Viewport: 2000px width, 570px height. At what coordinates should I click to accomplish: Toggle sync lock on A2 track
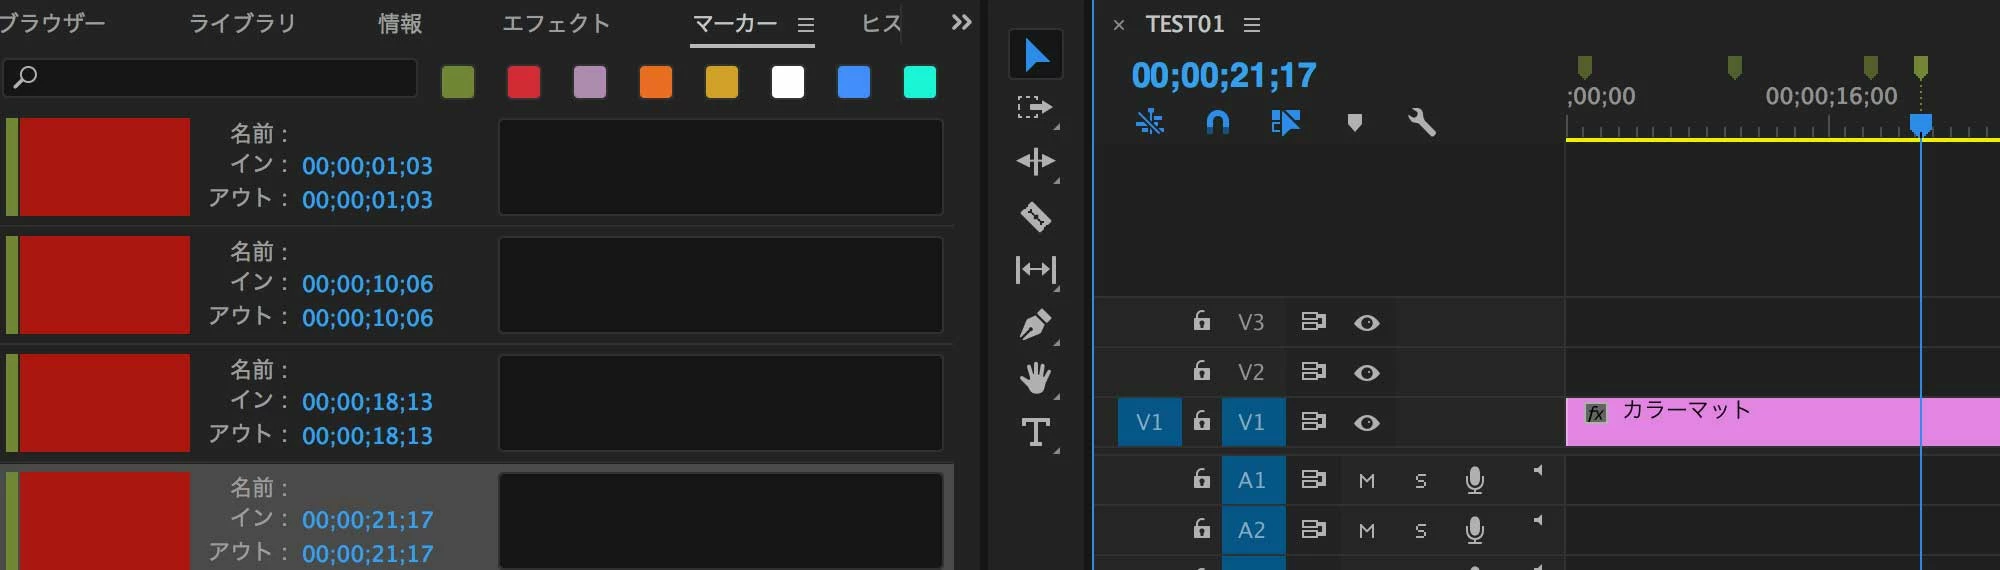1313,529
